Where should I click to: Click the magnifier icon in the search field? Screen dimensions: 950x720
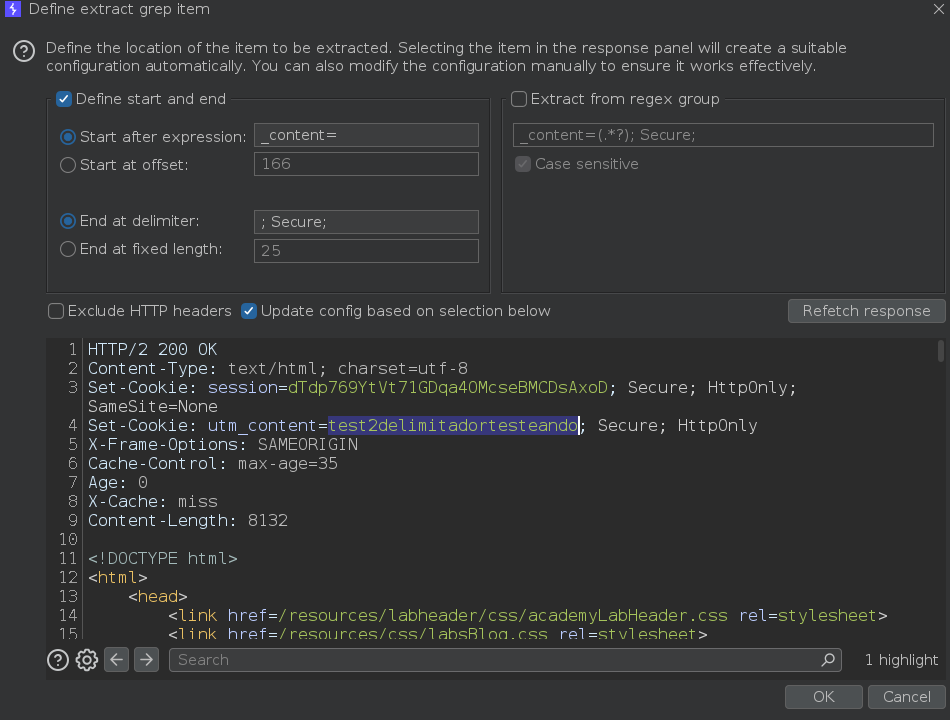point(828,660)
